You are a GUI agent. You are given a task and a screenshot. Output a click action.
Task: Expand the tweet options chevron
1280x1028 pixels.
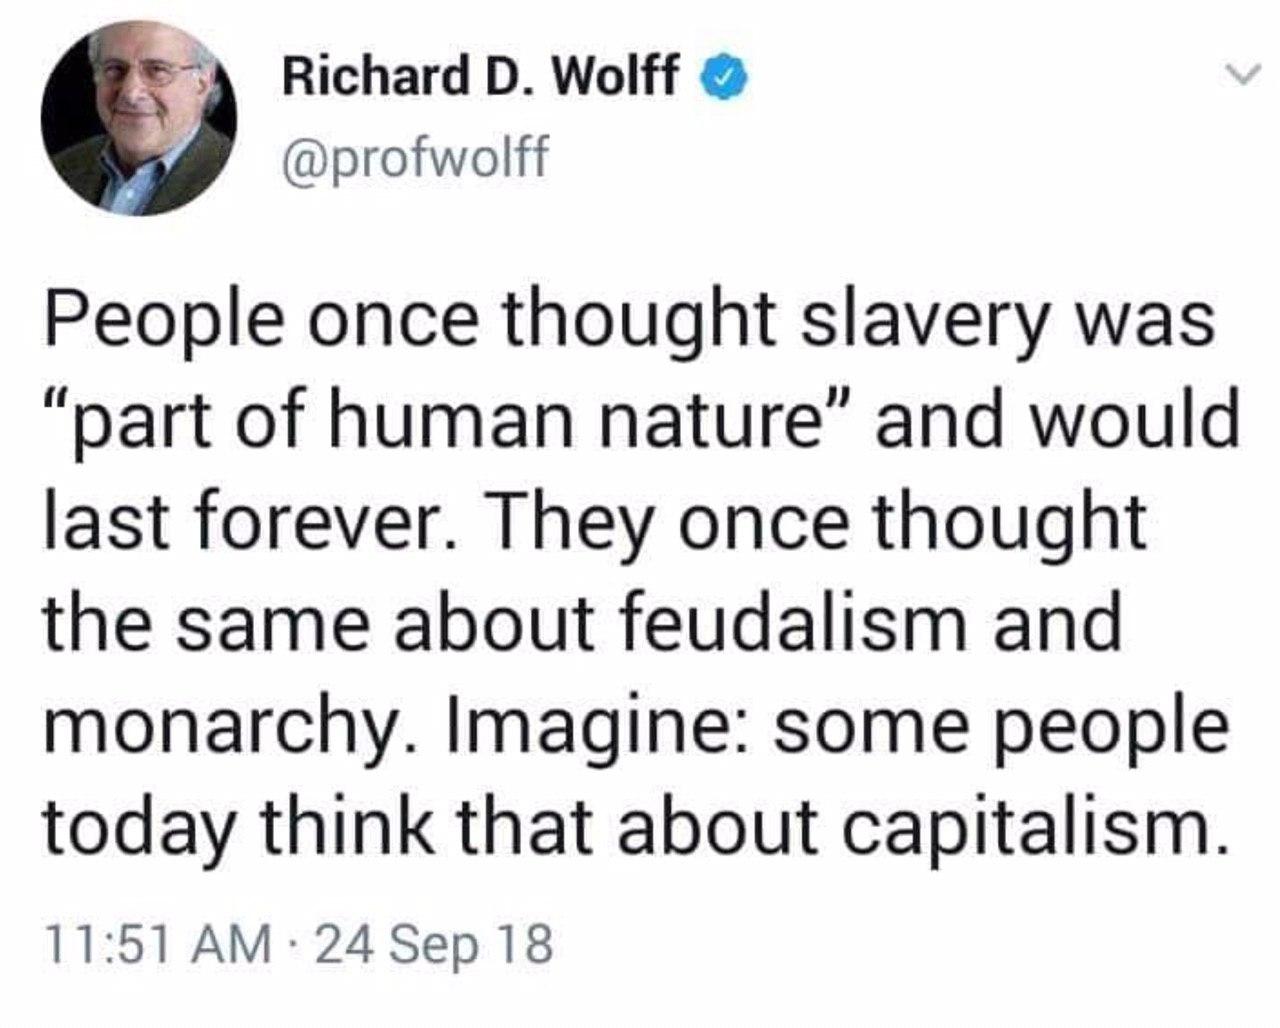(x=1240, y=75)
